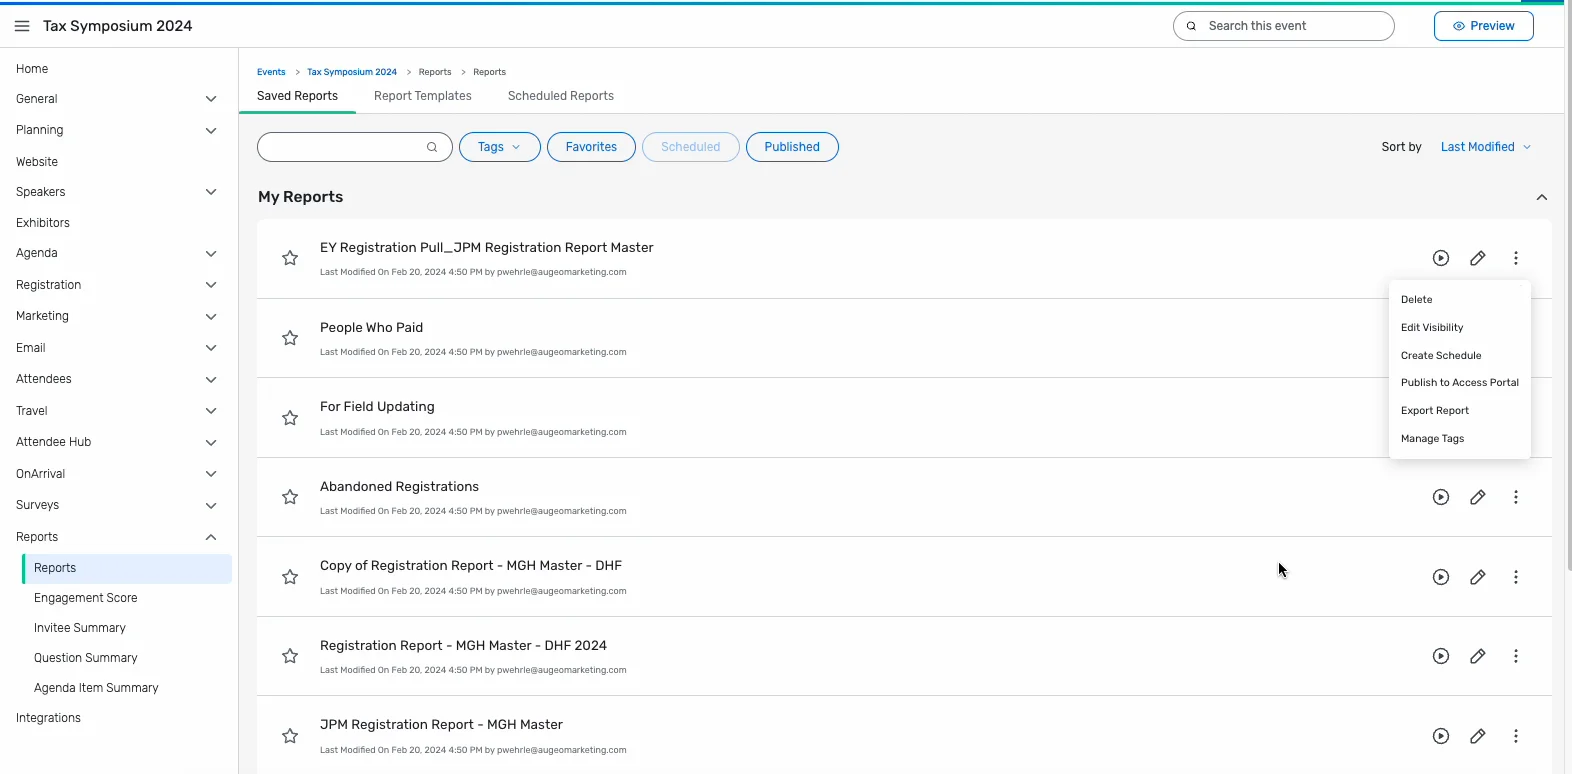
Task: Click the Preview button
Action: point(1484,26)
